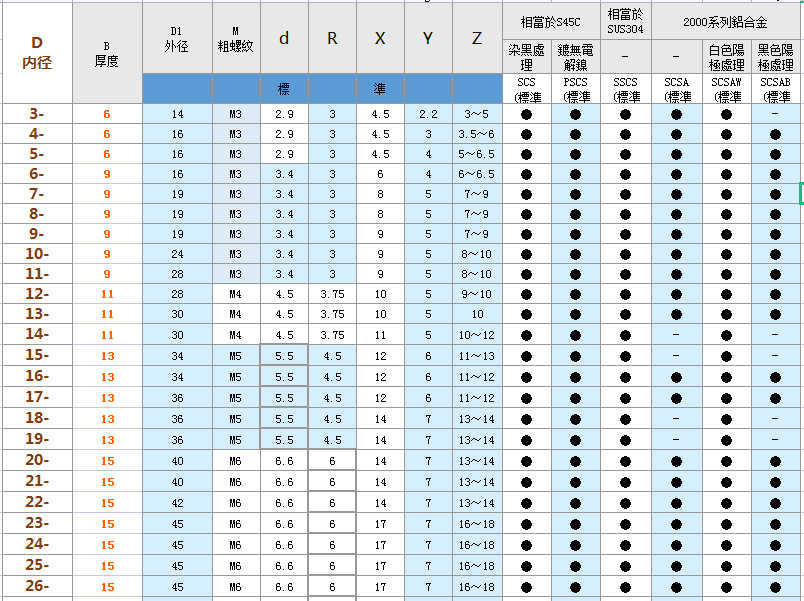The width and height of the screenshot is (804, 601).
Task: Select the M 粗螺纹 header cell
Action: click(x=235, y=38)
